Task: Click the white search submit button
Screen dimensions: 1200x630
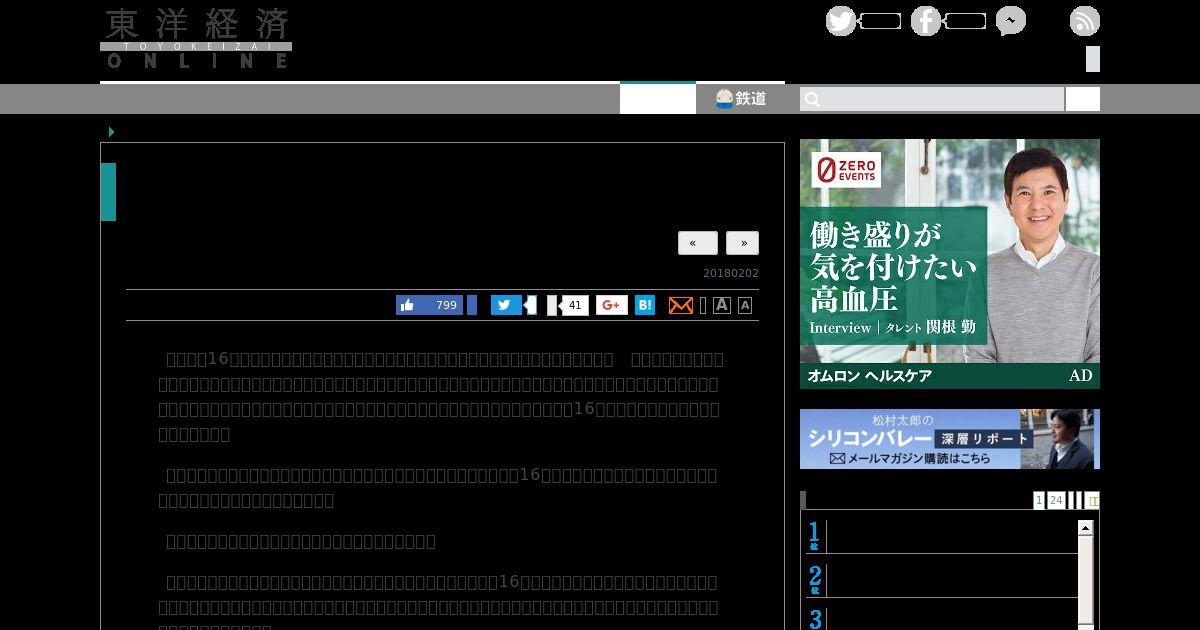Action: [x=1083, y=99]
